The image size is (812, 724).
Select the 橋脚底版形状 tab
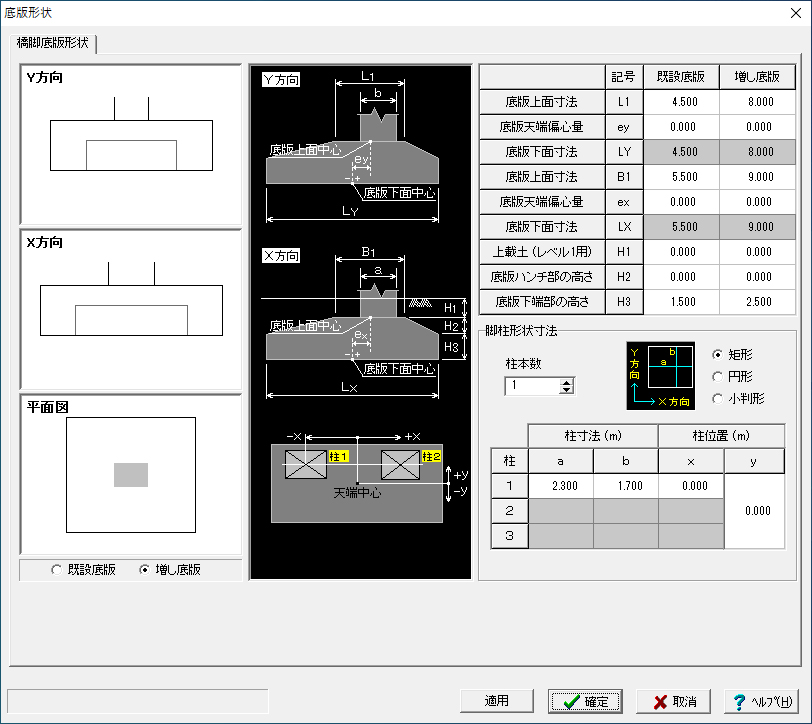[53, 44]
